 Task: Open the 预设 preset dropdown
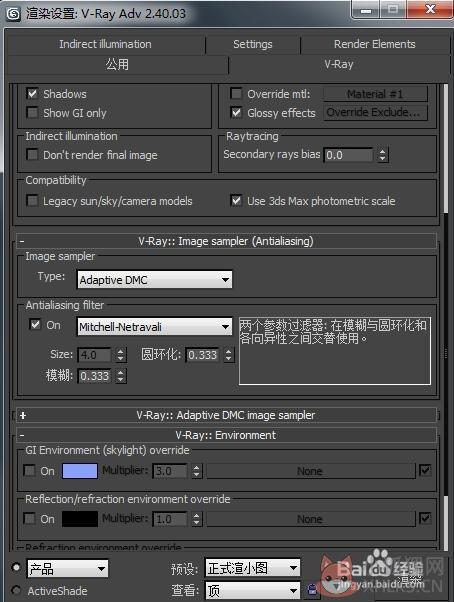tap(253, 568)
